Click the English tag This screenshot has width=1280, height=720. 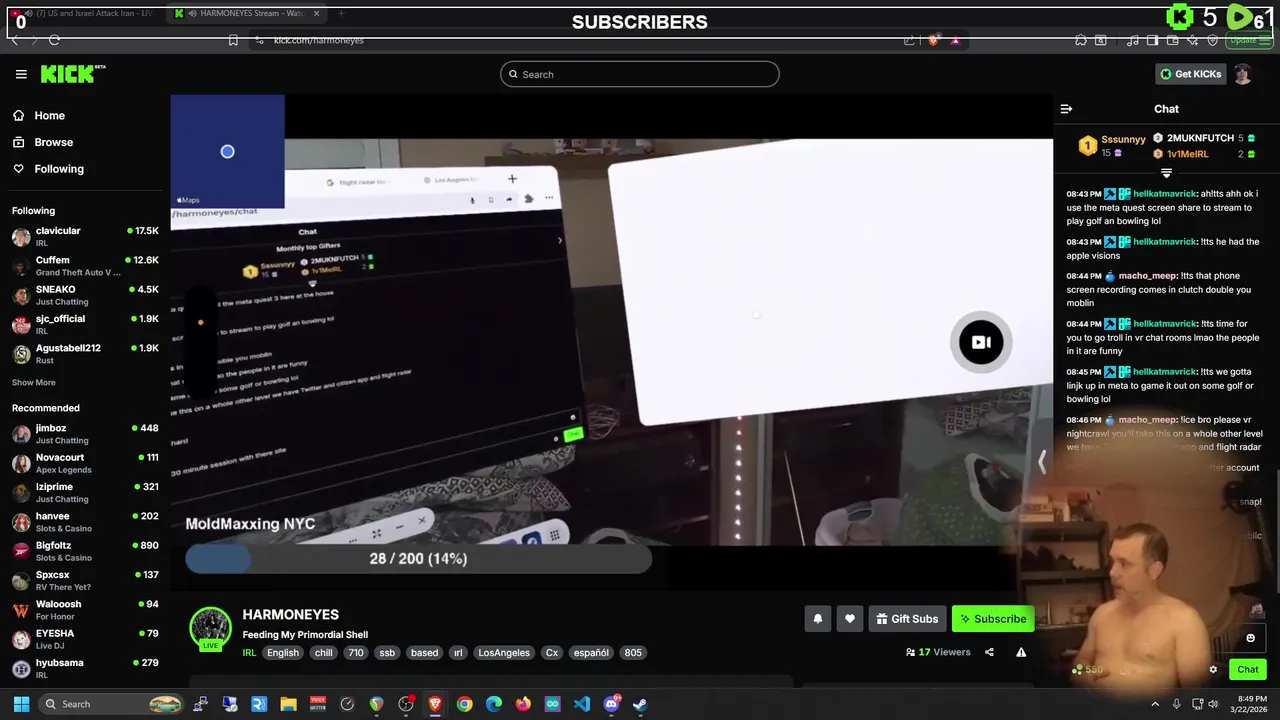(283, 653)
